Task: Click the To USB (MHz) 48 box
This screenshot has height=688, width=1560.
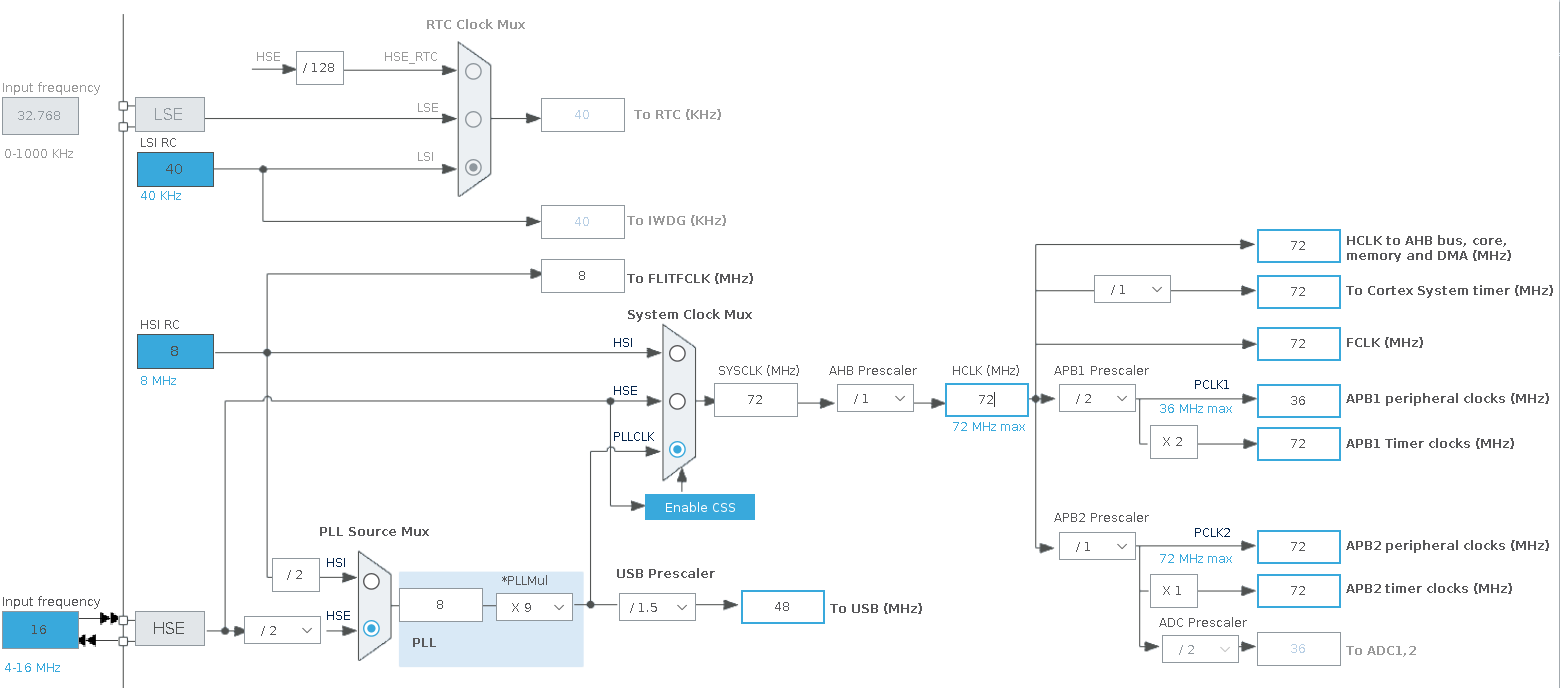Action: click(783, 607)
